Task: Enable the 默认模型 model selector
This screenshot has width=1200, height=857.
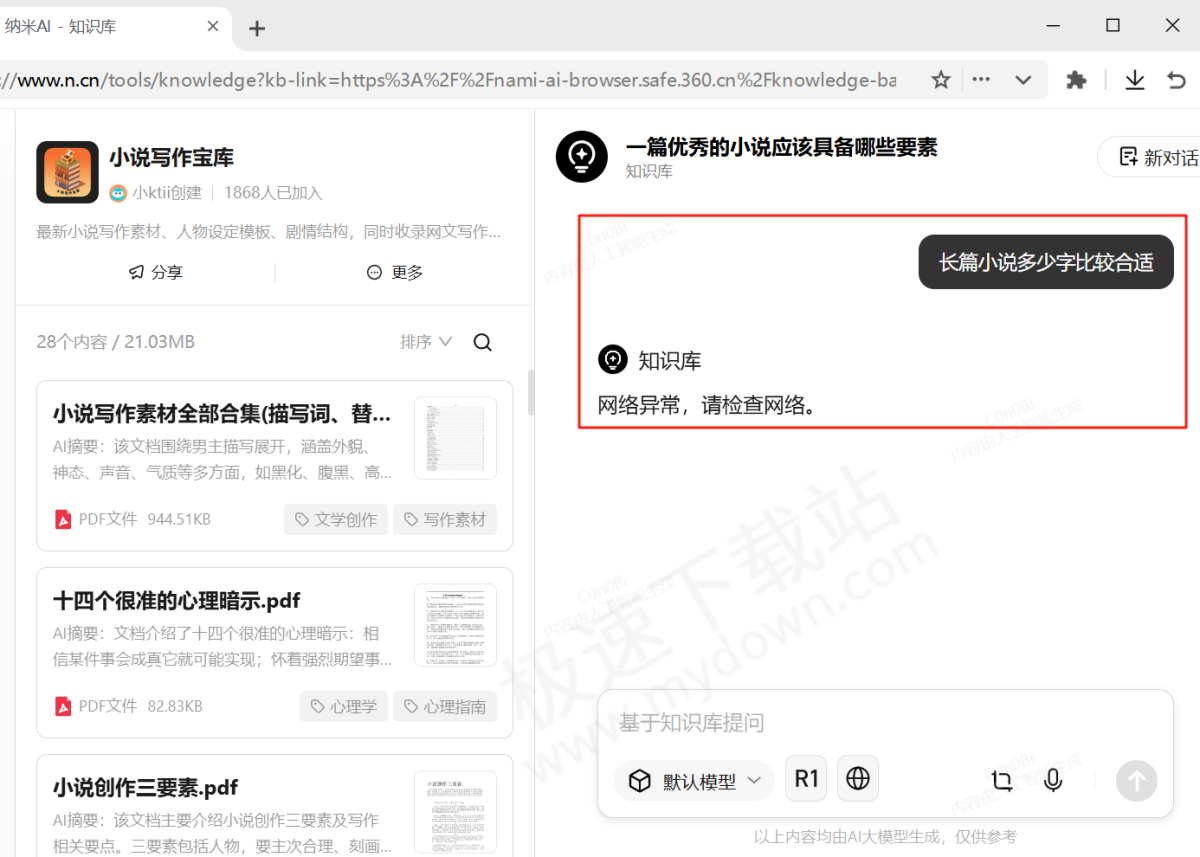Action: 694,781
